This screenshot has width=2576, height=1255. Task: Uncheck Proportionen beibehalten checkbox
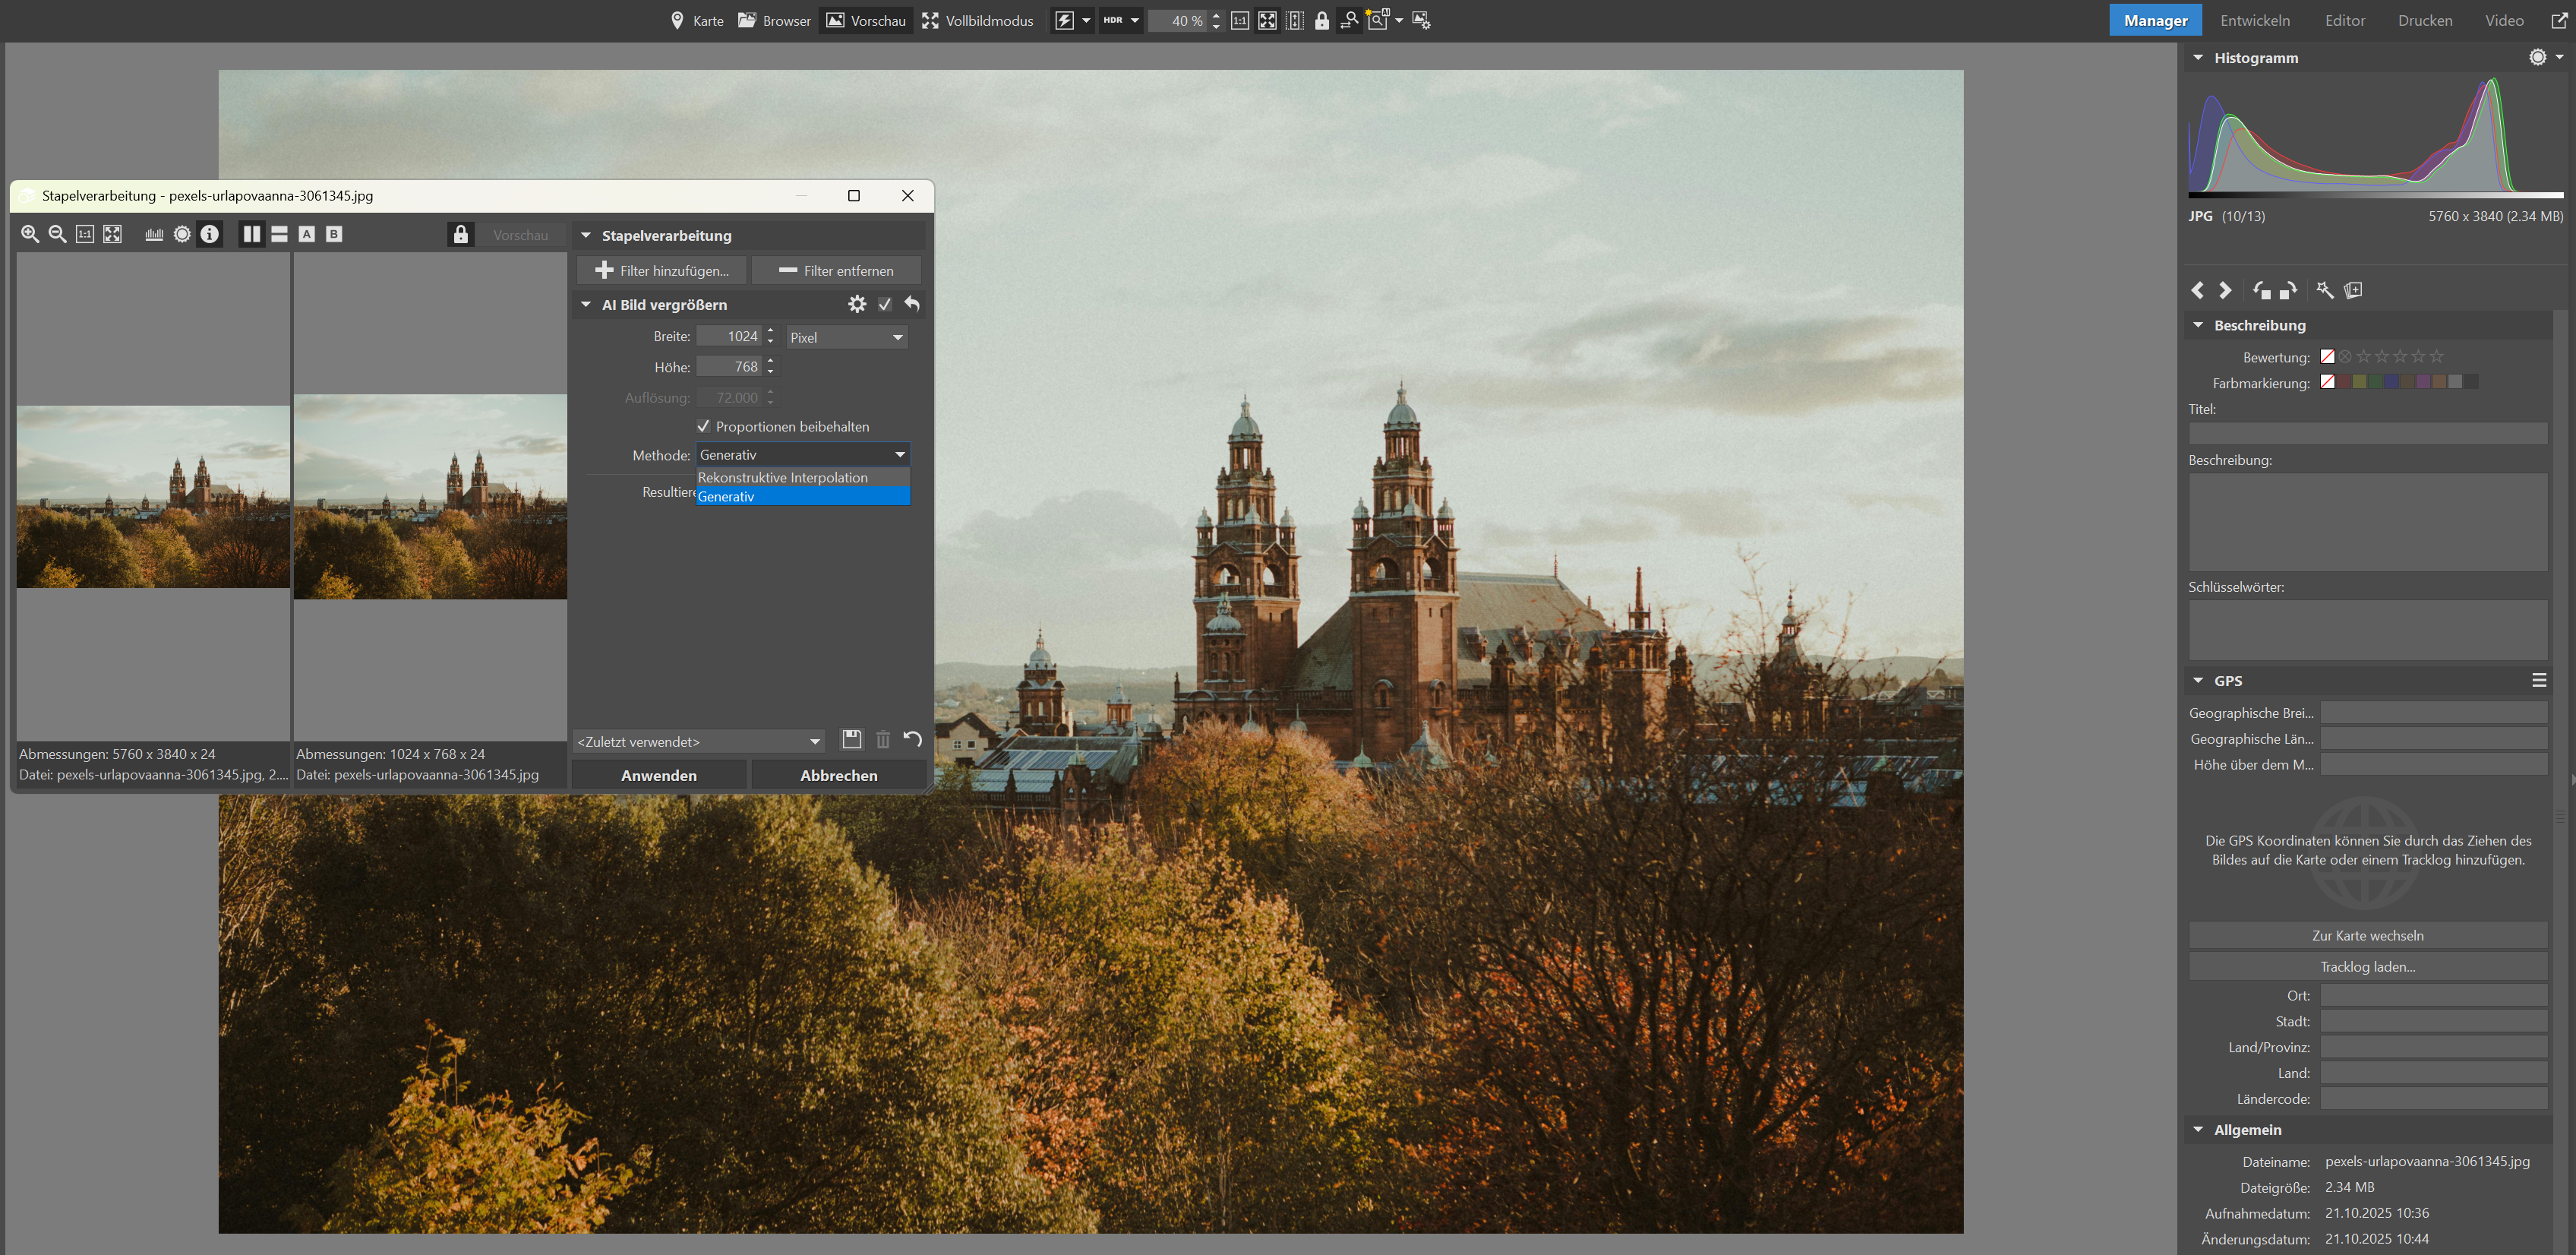[704, 426]
